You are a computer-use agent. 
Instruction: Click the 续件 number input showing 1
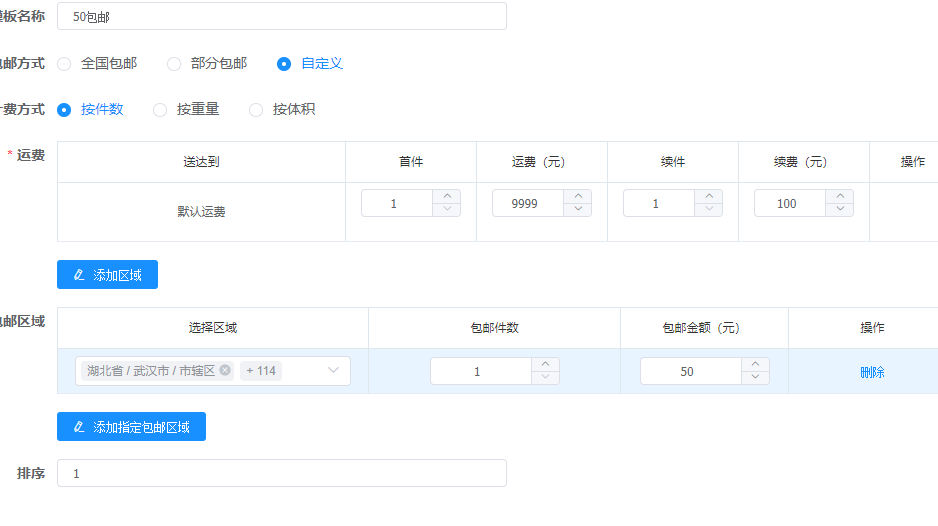pos(659,203)
